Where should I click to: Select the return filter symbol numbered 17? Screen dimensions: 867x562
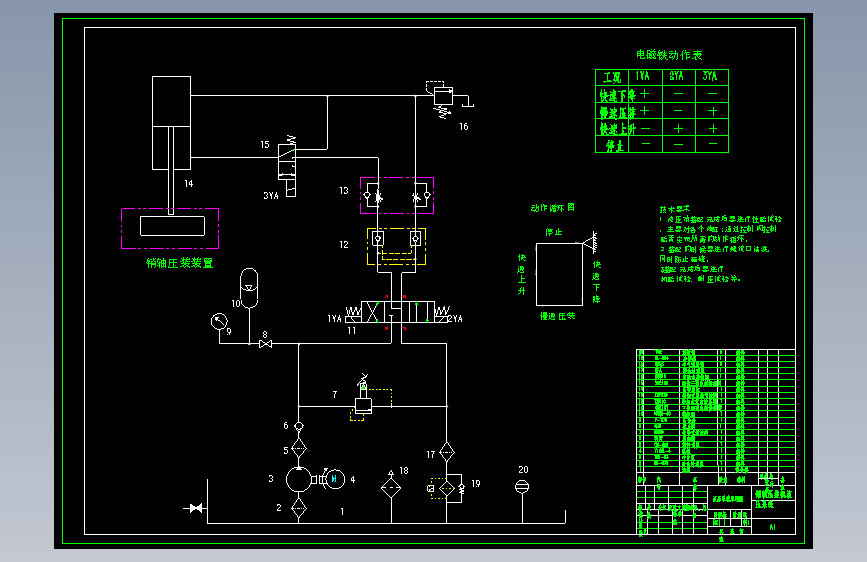coord(447,452)
